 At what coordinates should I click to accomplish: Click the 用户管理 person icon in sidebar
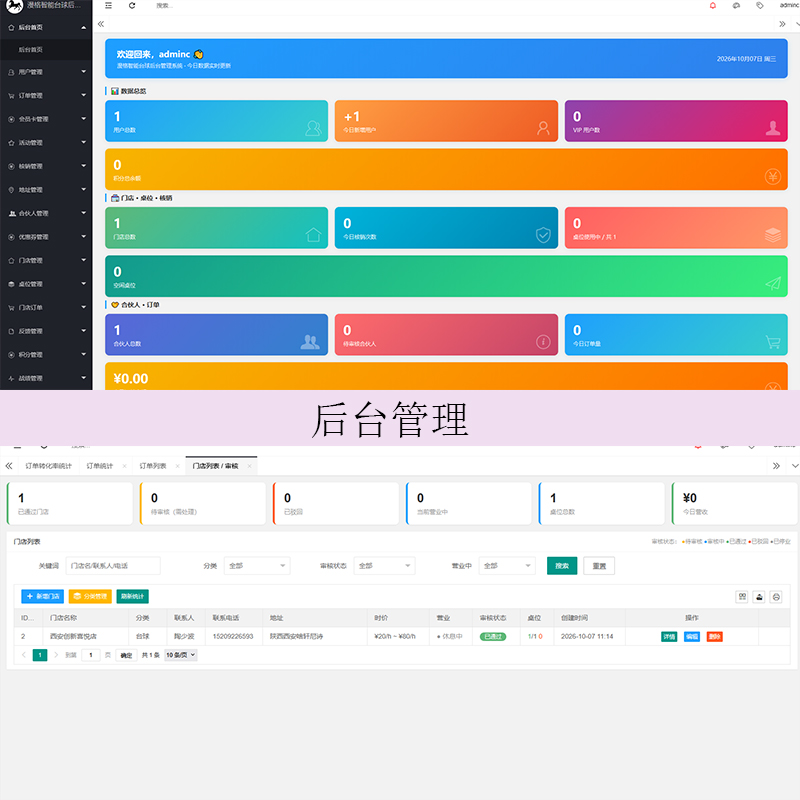click(x=11, y=72)
